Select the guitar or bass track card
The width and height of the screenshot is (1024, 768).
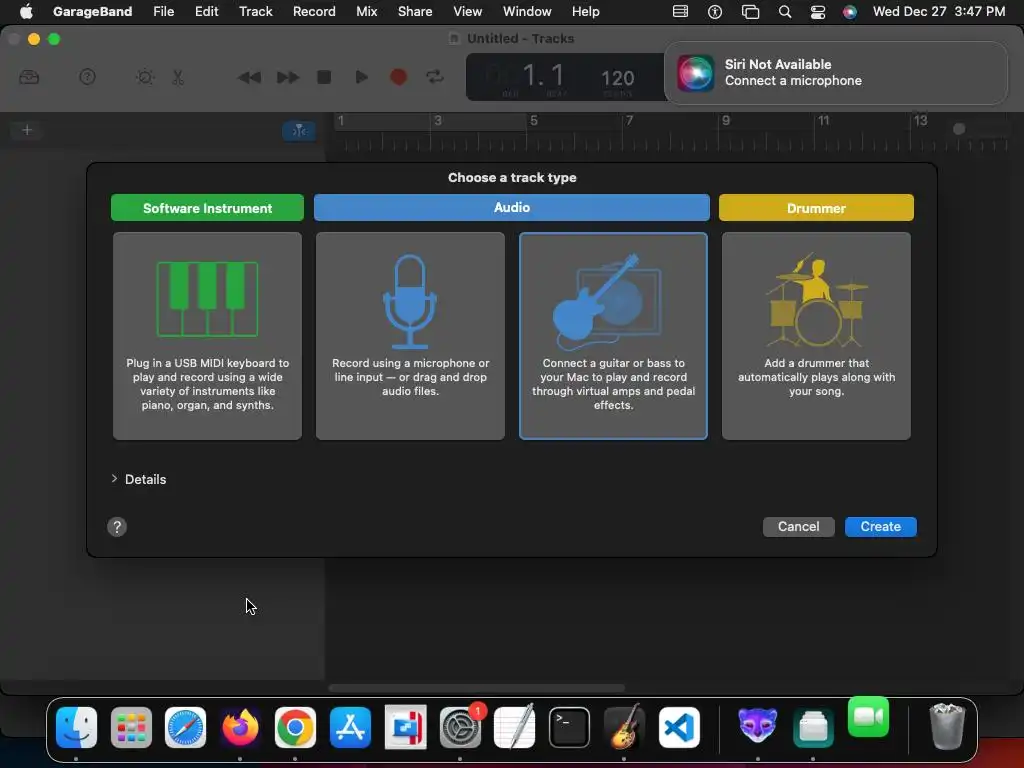613,336
